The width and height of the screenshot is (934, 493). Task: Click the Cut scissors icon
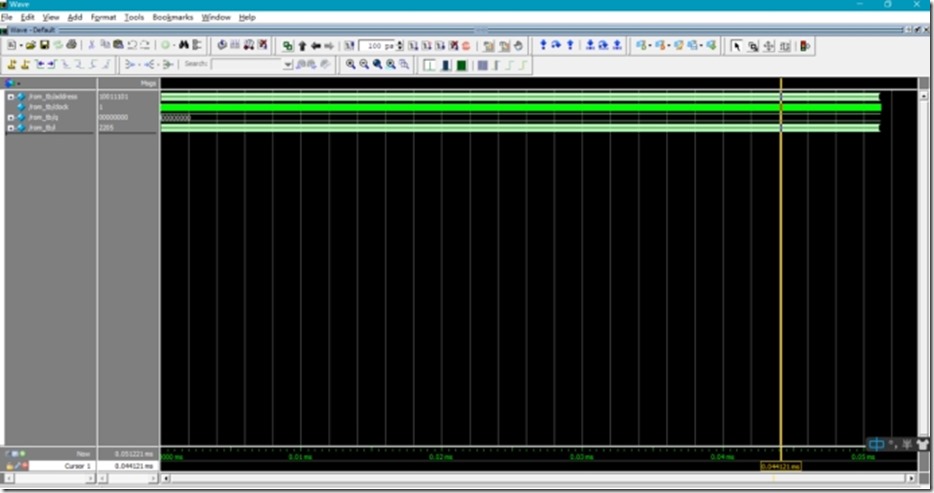click(x=92, y=45)
